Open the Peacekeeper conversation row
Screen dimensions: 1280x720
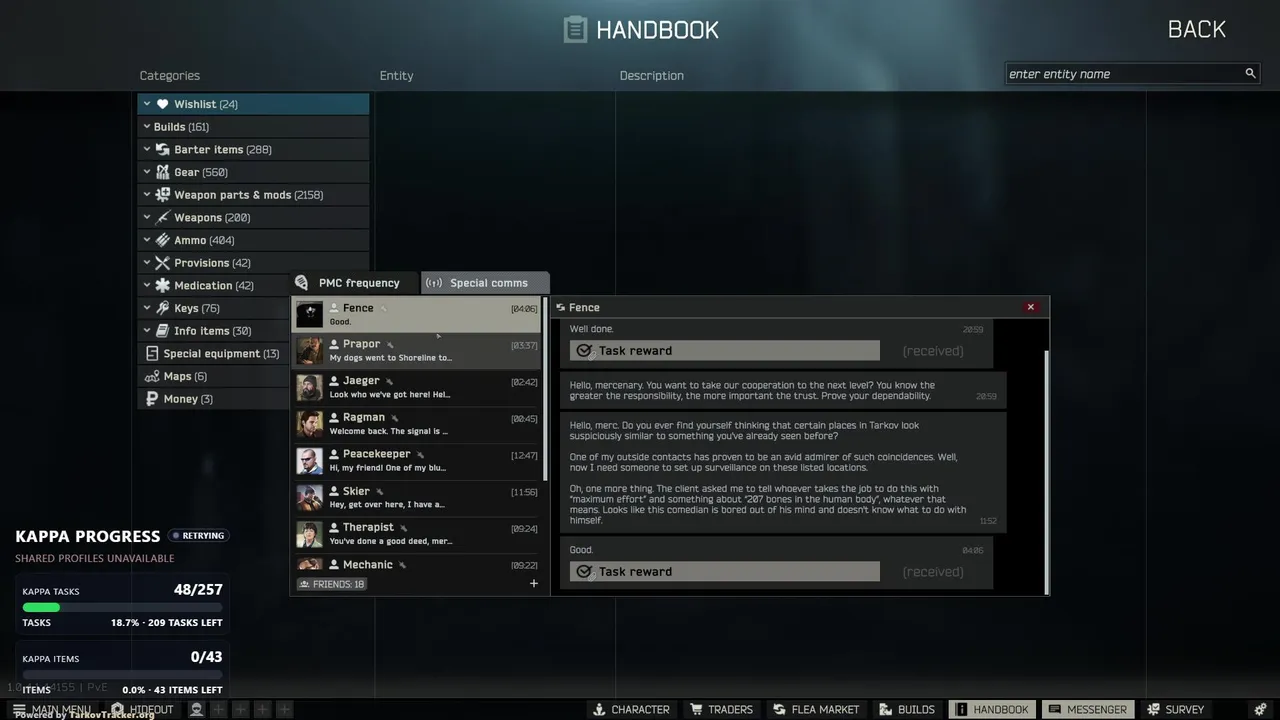[x=417, y=461]
